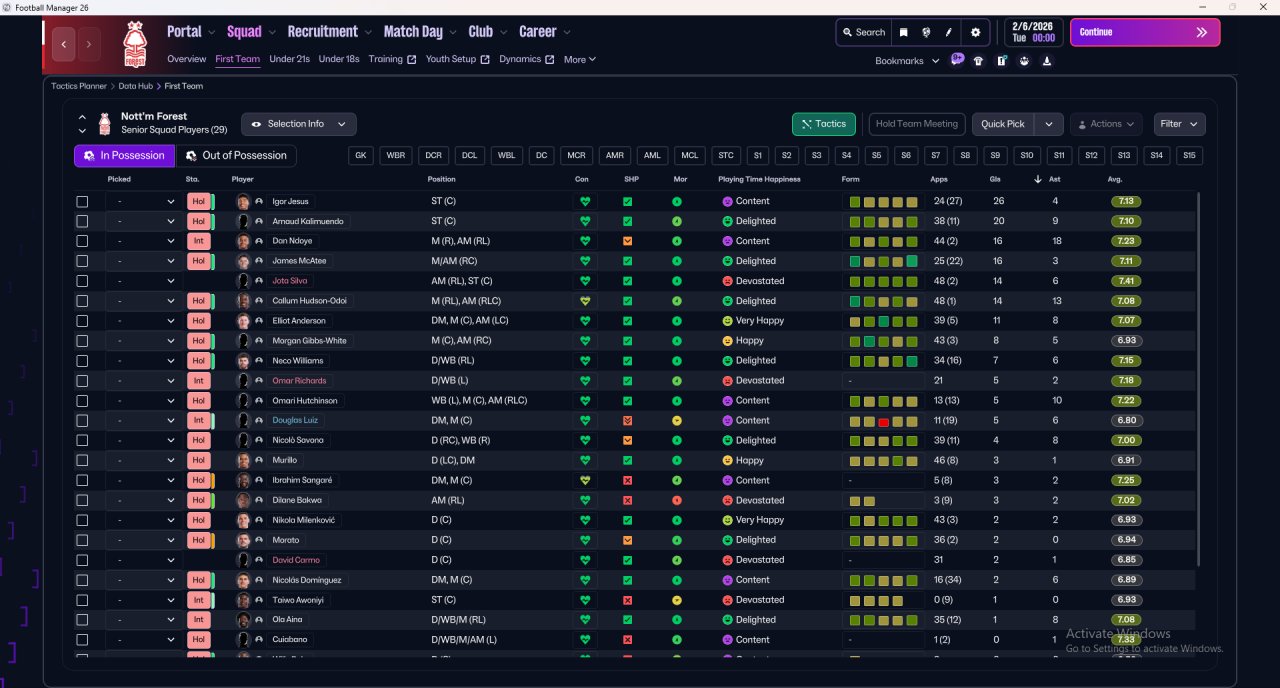Viewport: 1280px width, 688px height.
Task: Click the Search field in top bar
Action: (x=863, y=32)
